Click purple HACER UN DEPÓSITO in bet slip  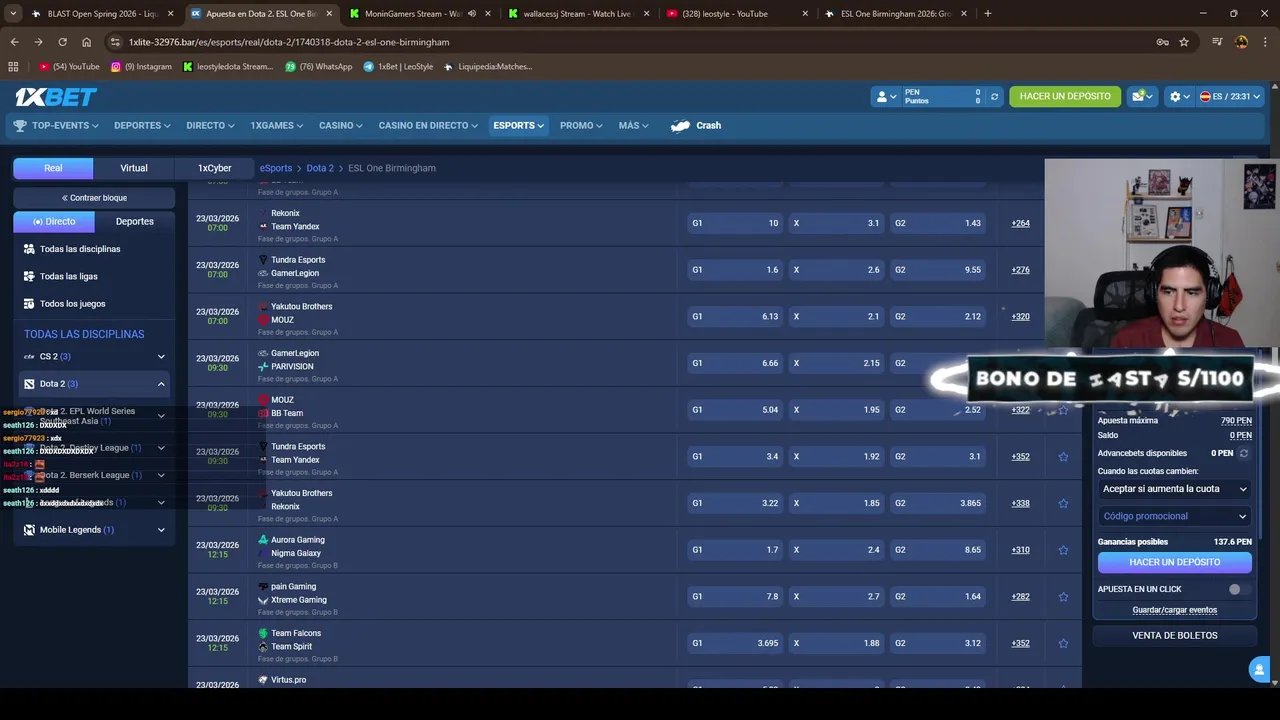pos(1175,562)
